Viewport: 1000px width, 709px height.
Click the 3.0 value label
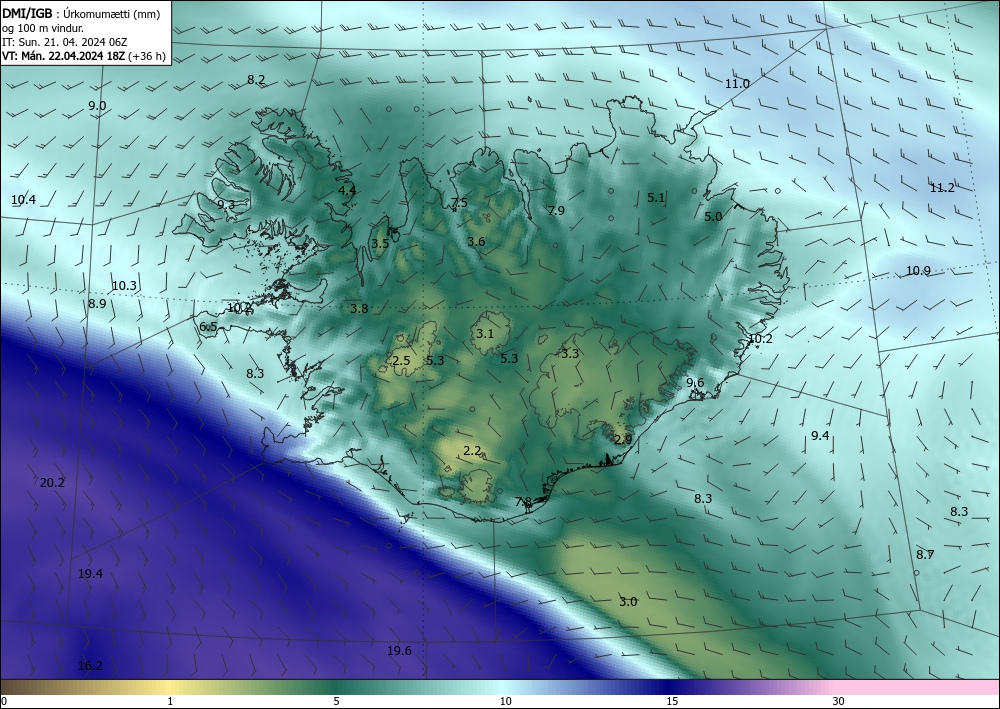click(628, 601)
